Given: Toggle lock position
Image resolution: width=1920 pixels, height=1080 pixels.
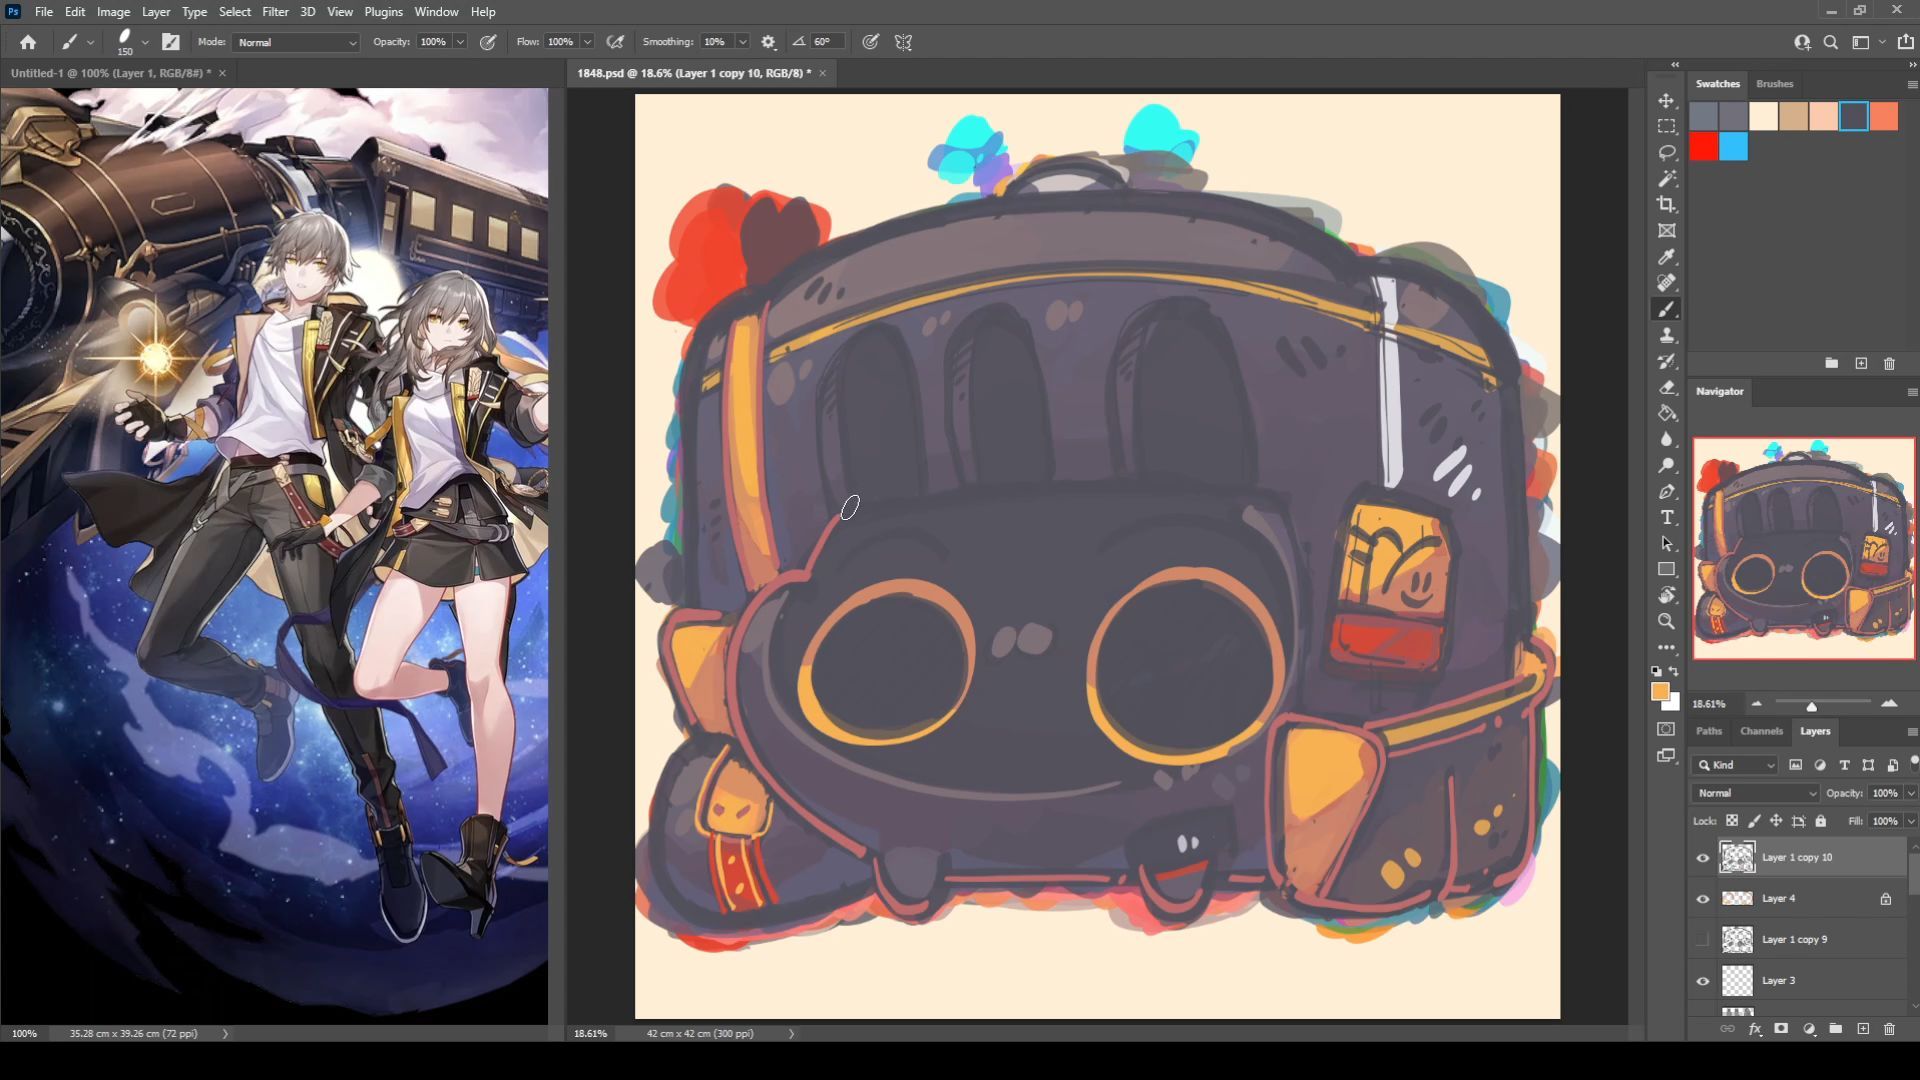Looking at the screenshot, I should (x=1776, y=821).
